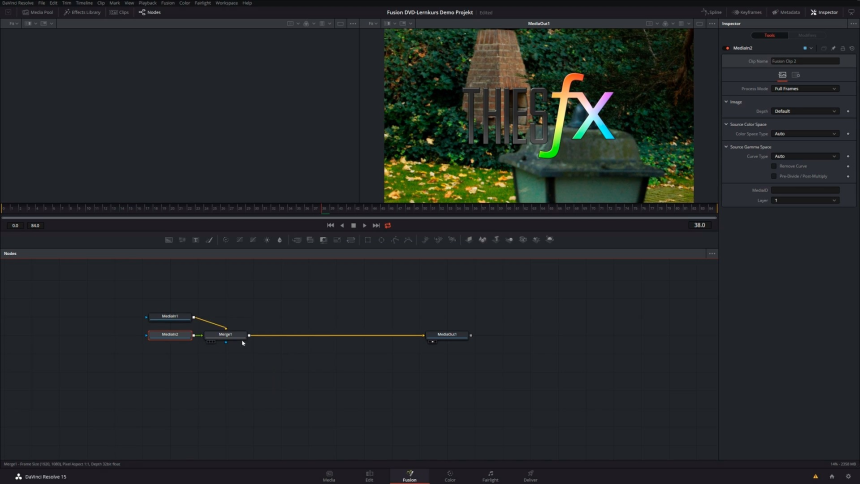Add a Polygon mask from the toolbar

[395, 240]
